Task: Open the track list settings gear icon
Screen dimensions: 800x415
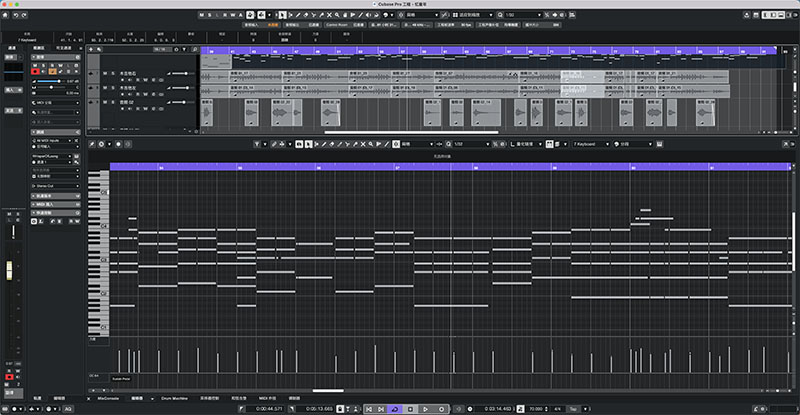Action: point(176,50)
